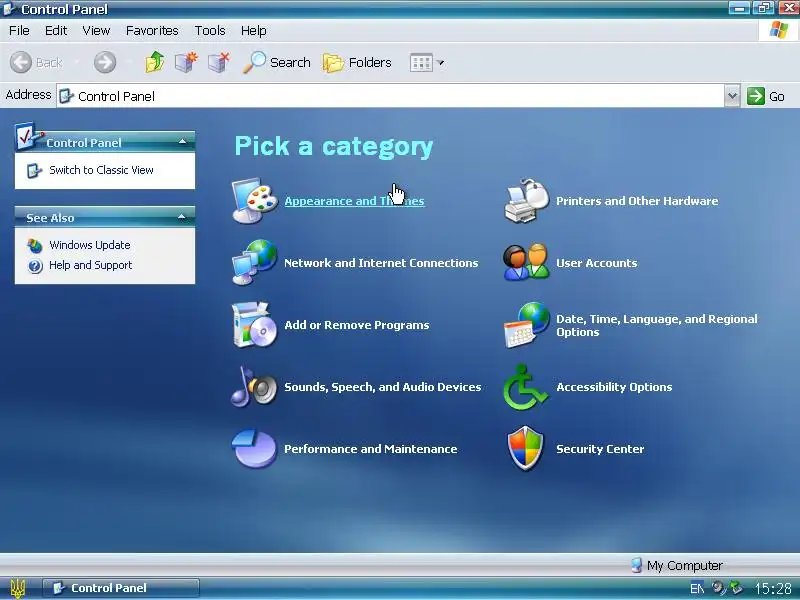
Task: Collapse the Control Panel sidebar section
Action: pos(182,142)
